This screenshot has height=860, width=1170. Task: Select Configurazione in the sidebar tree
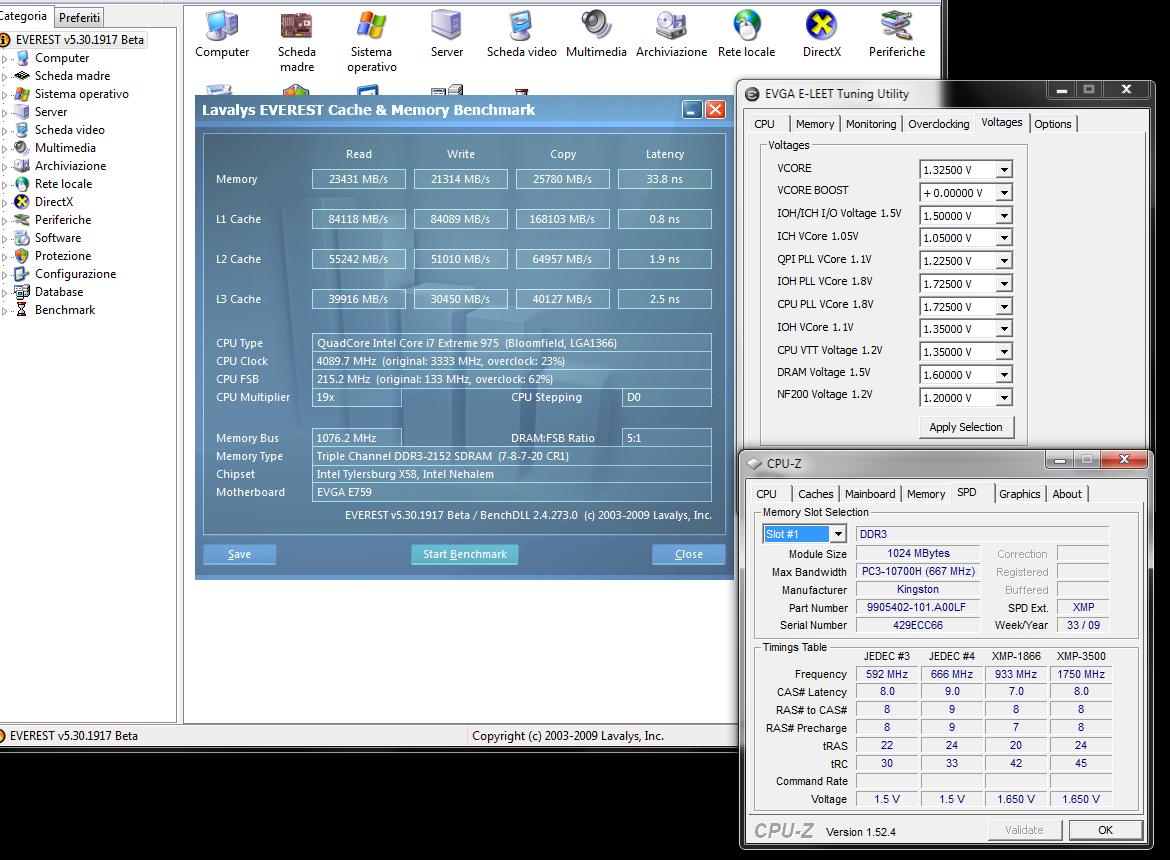point(75,274)
